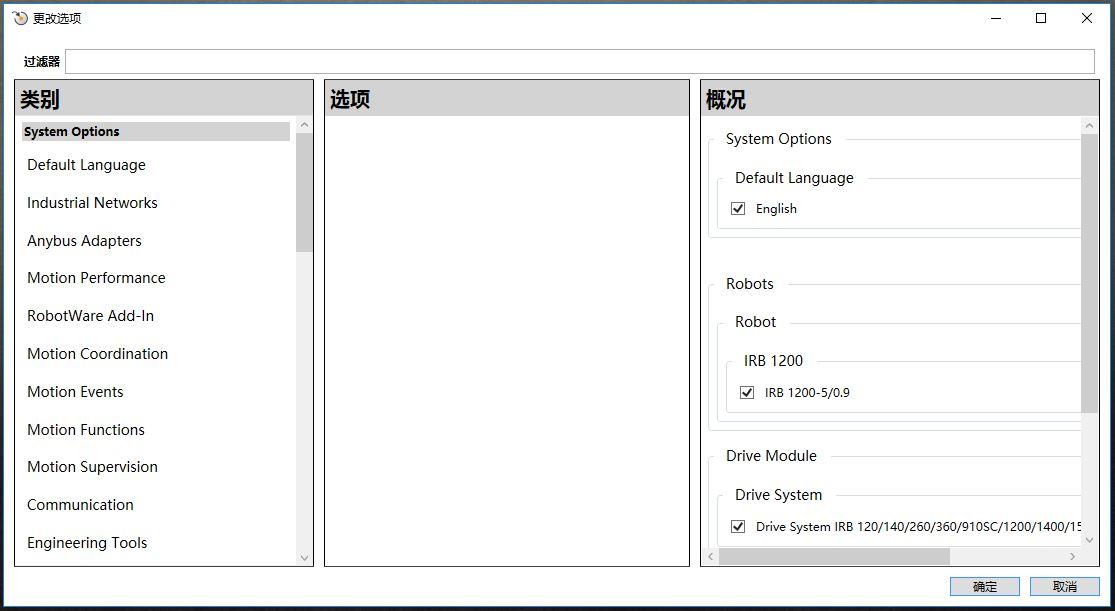
Task: Click the 取消 cancel button
Action: pos(1065,586)
